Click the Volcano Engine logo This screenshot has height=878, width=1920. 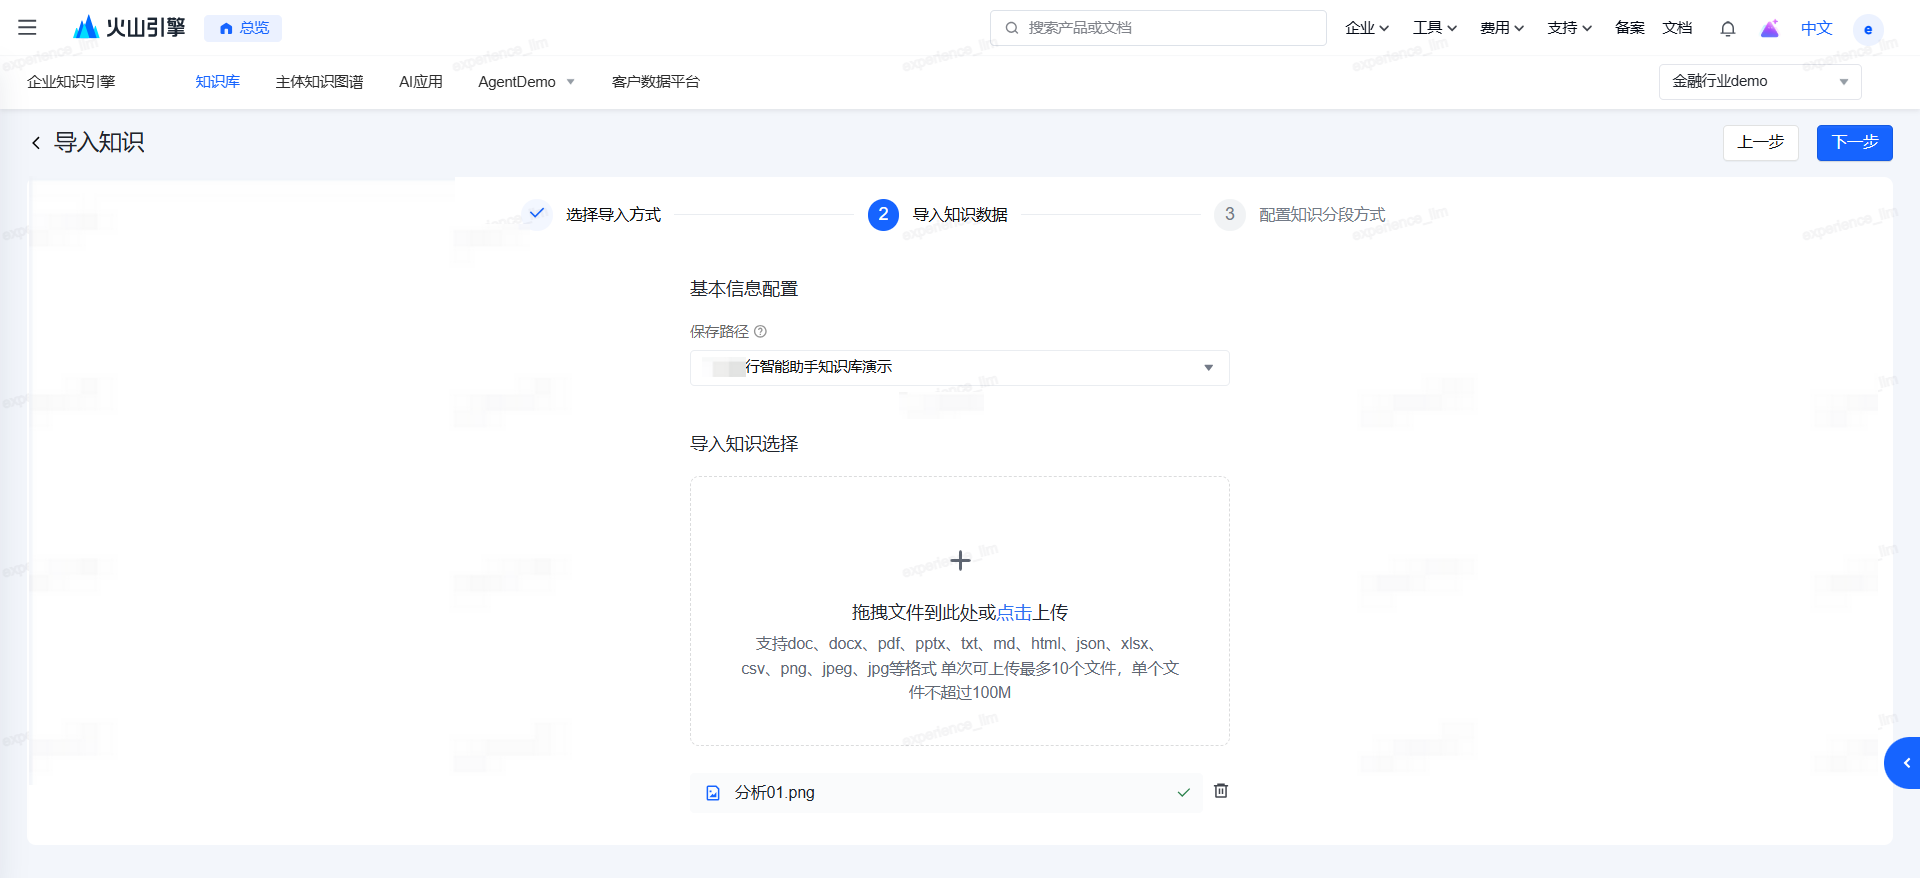(130, 28)
